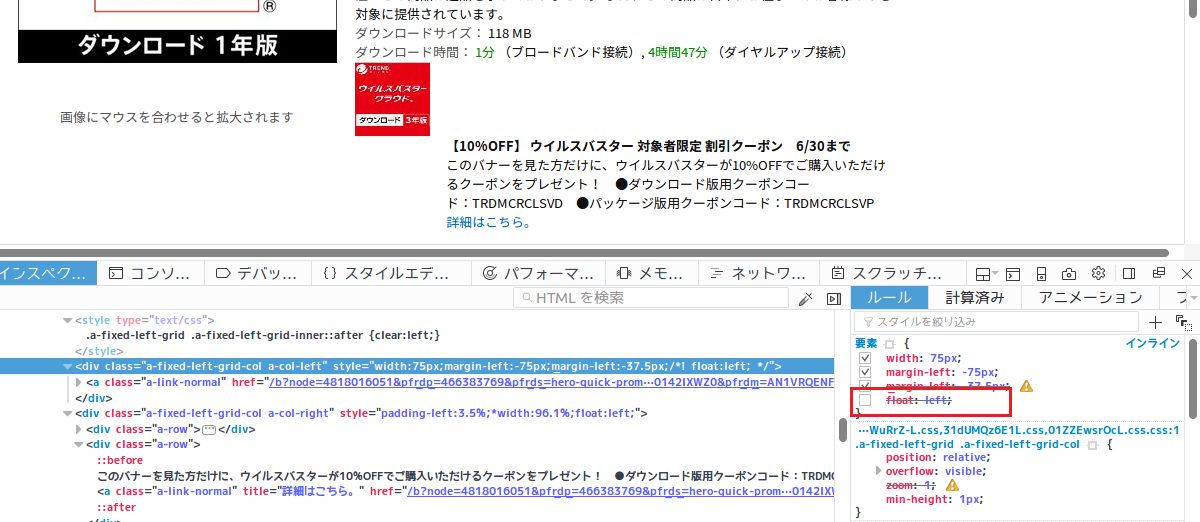Collapse the selected a-col-left div node

tap(67, 366)
